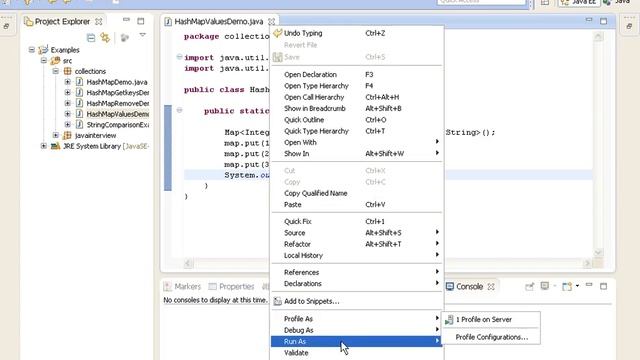Click Collapse All icon in Project Explorer
The height and width of the screenshot is (360, 640).
coord(91,38)
